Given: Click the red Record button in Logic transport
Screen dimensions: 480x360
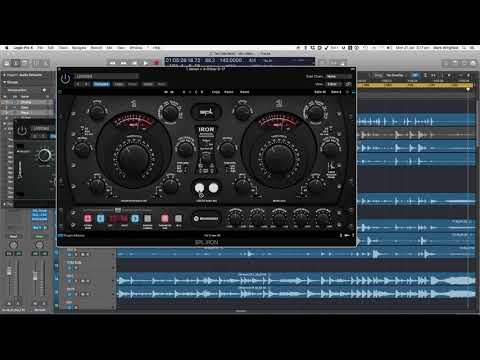Looking at the screenshot, I should [x=156, y=63].
